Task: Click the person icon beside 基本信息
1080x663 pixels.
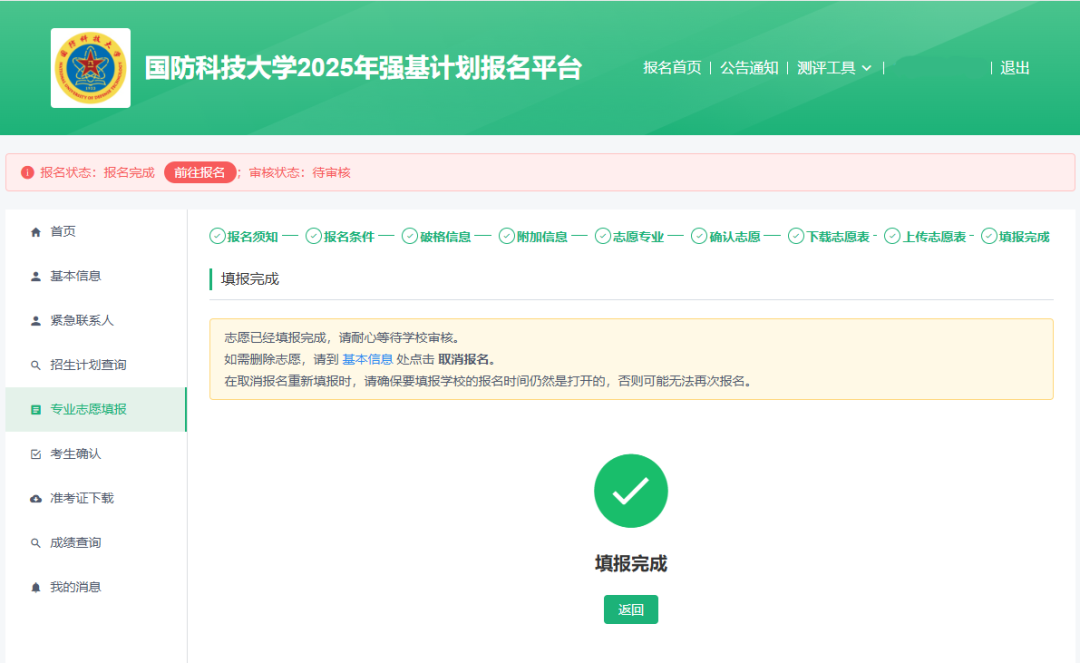Action: [36, 277]
